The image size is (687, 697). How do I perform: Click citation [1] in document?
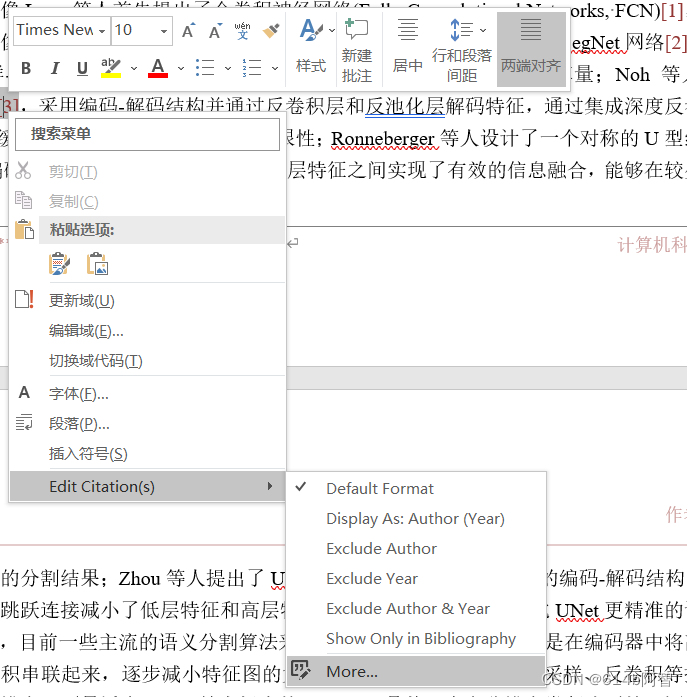point(671,11)
